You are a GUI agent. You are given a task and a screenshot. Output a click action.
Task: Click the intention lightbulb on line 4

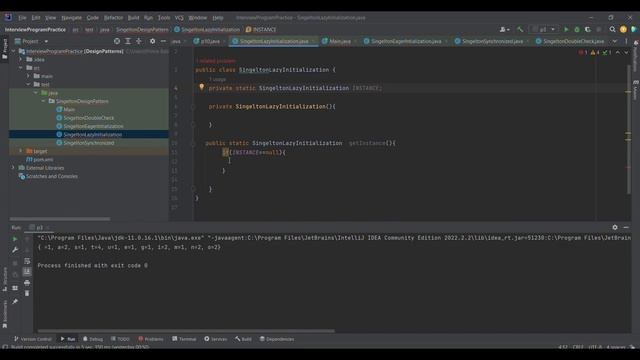point(202,87)
